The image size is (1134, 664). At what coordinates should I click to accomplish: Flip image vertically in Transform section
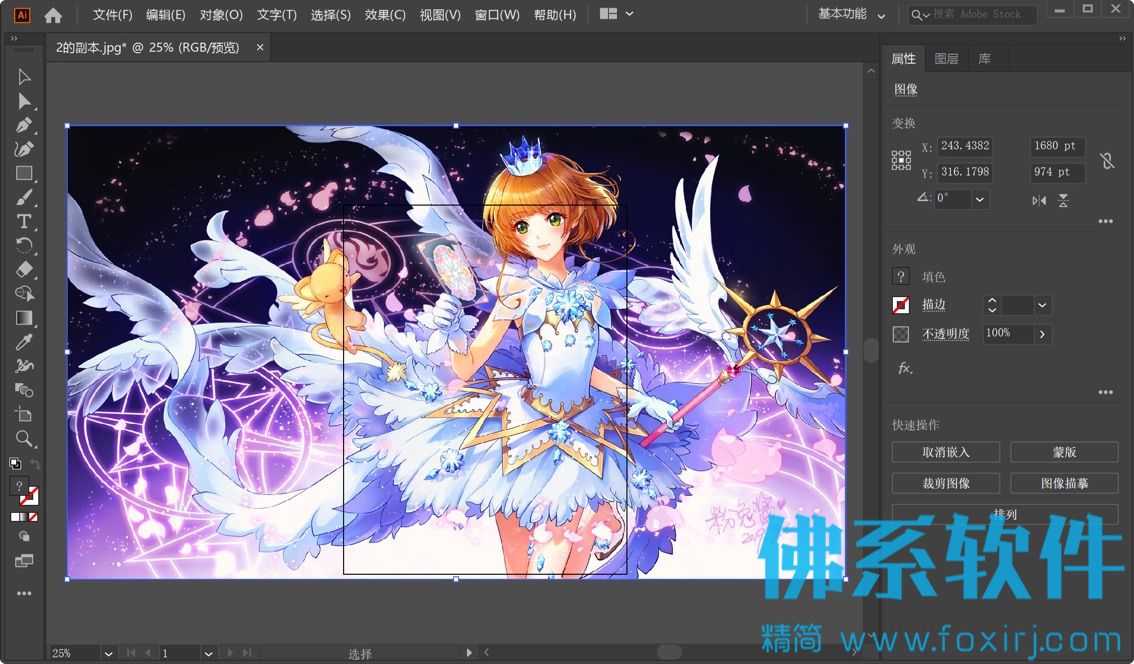1063,200
